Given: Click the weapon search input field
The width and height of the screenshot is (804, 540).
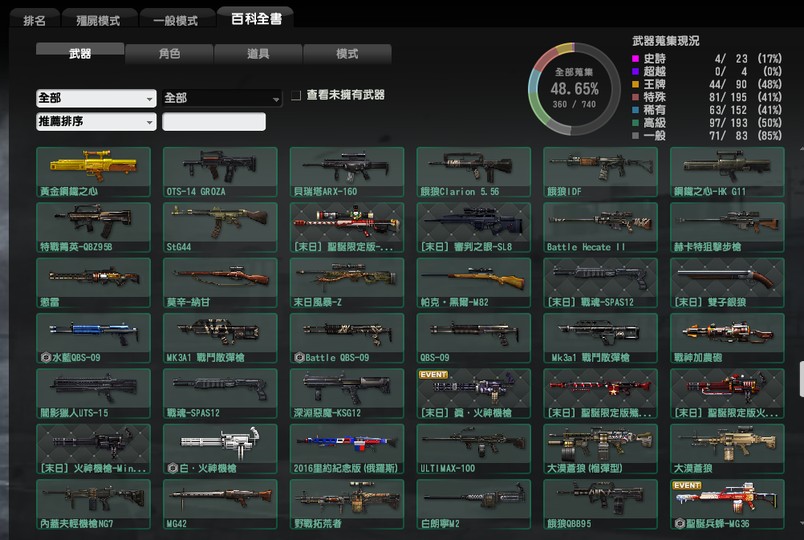Looking at the screenshot, I should click(214, 122).
